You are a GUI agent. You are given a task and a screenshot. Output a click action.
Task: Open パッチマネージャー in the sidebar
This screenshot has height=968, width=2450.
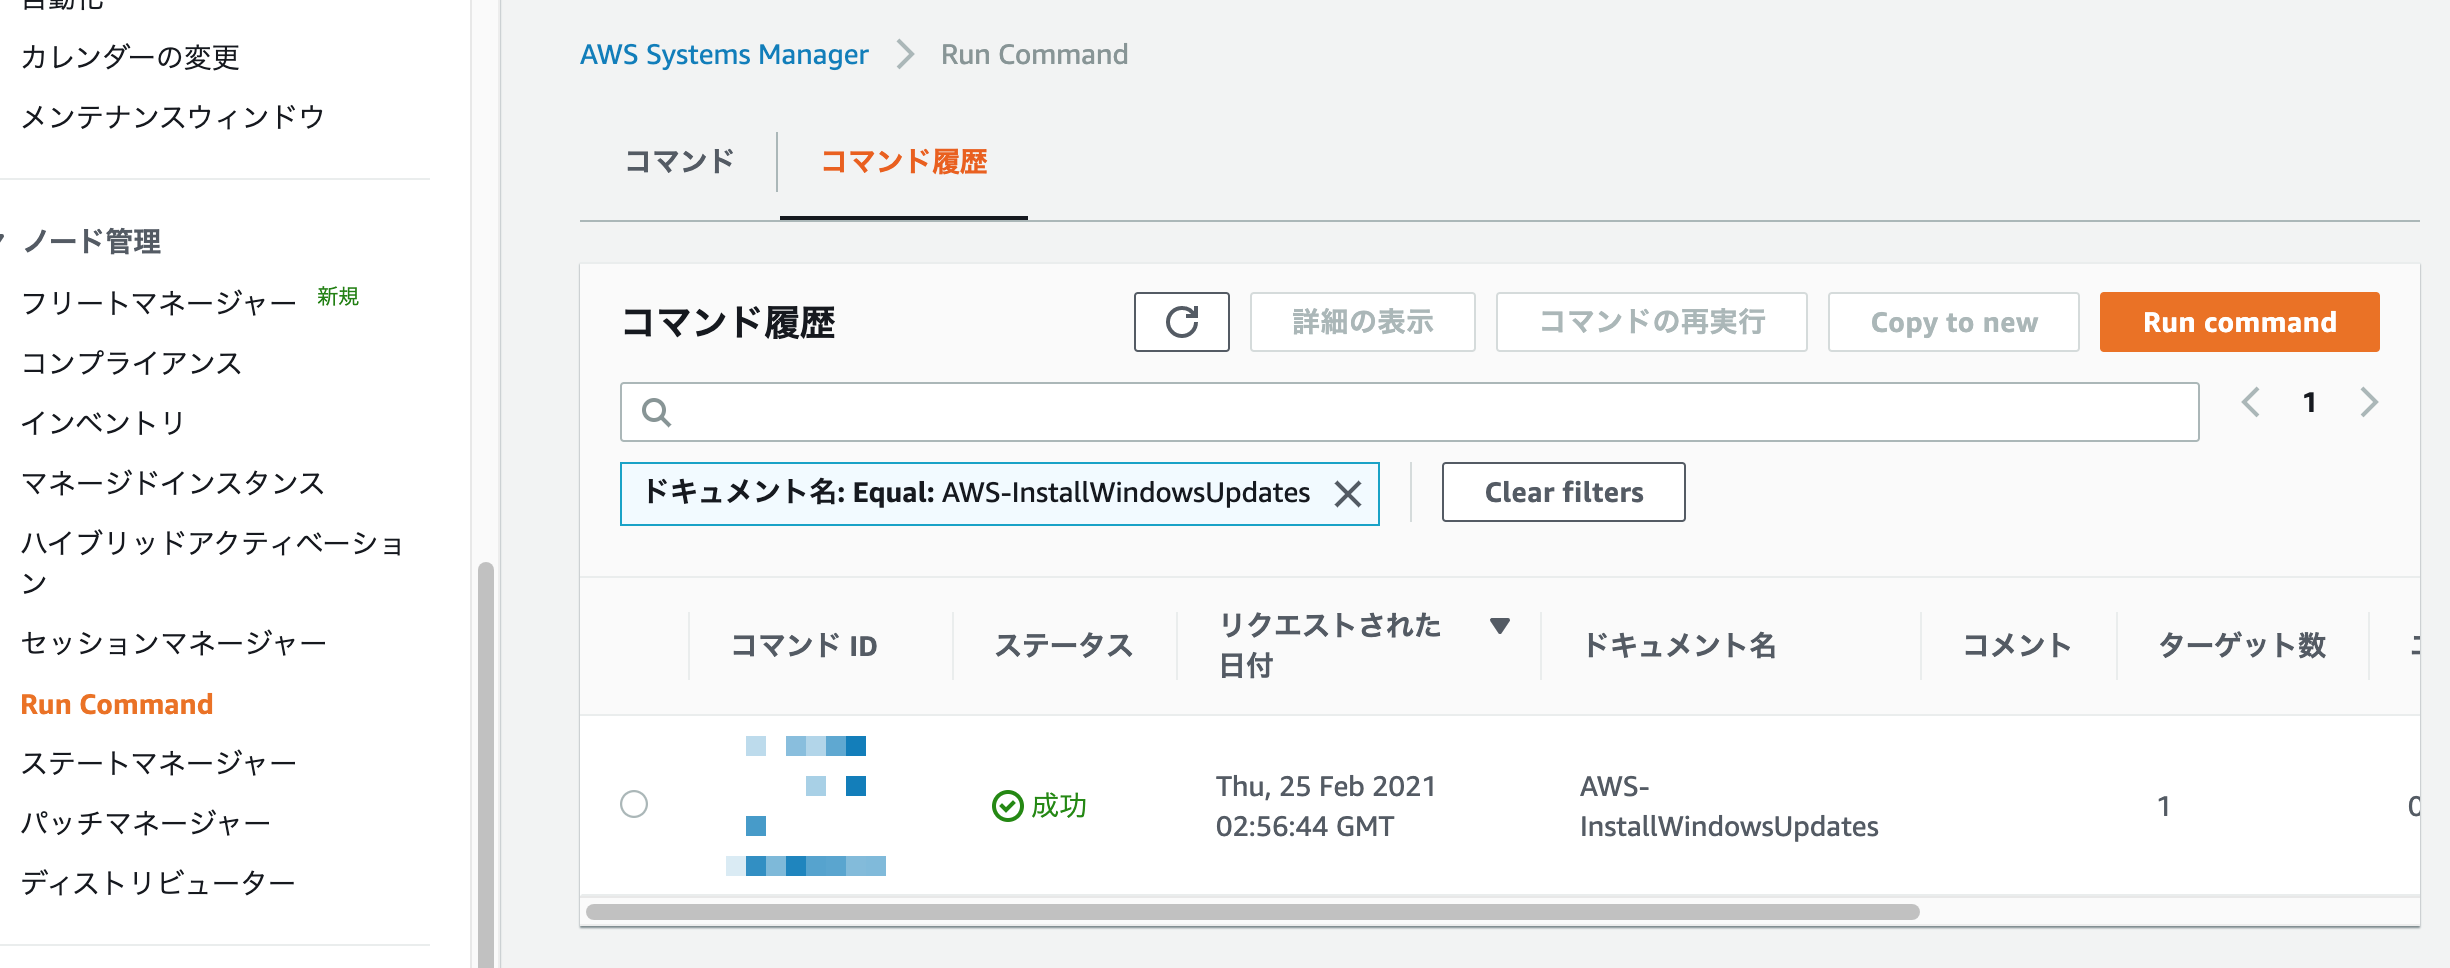[146, 823]
